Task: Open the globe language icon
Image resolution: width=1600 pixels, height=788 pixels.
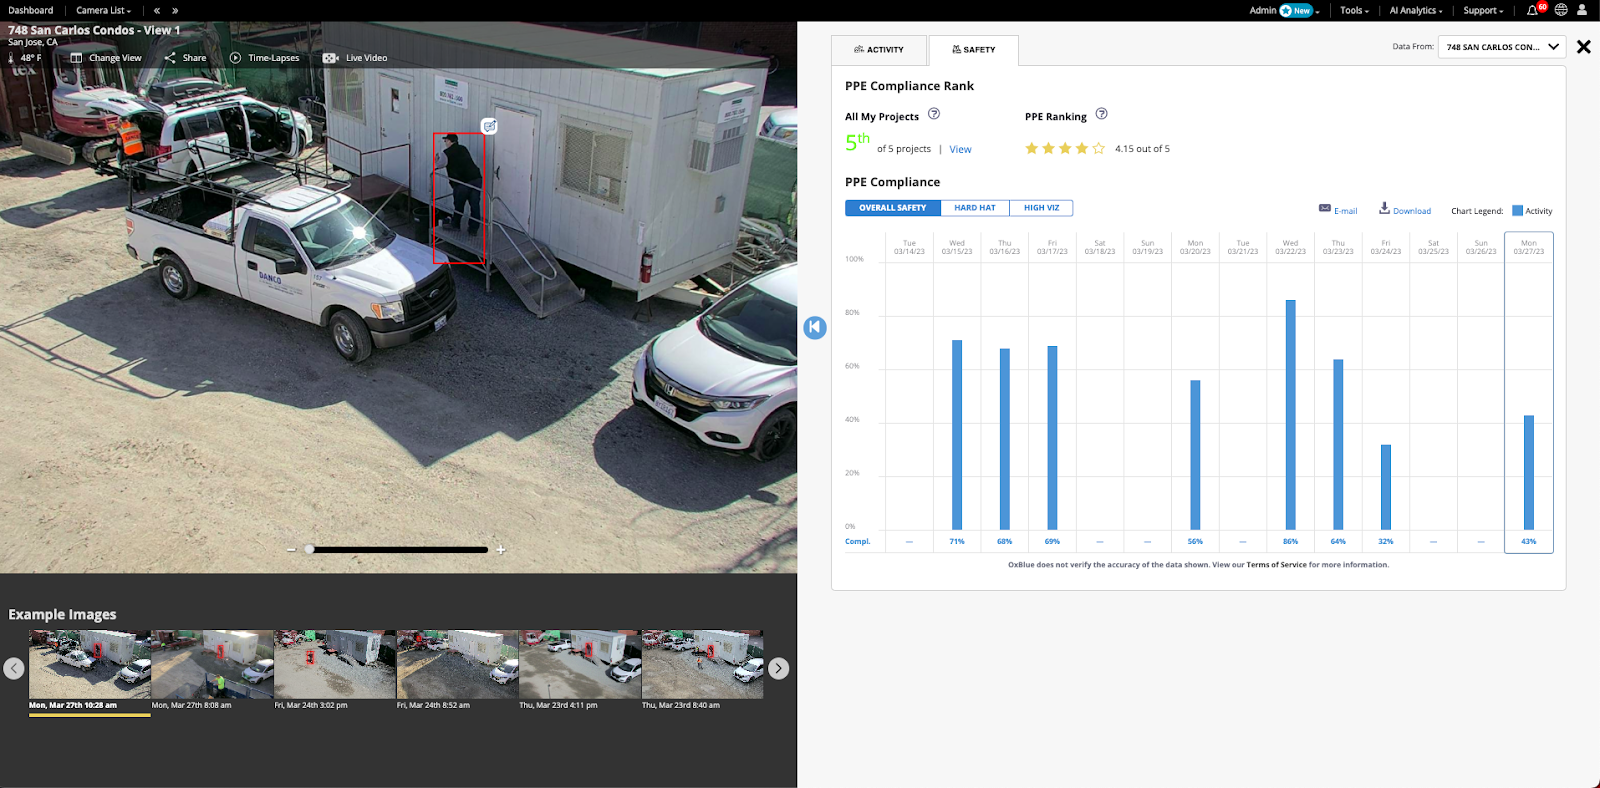Action: [x=1561, y=10]
